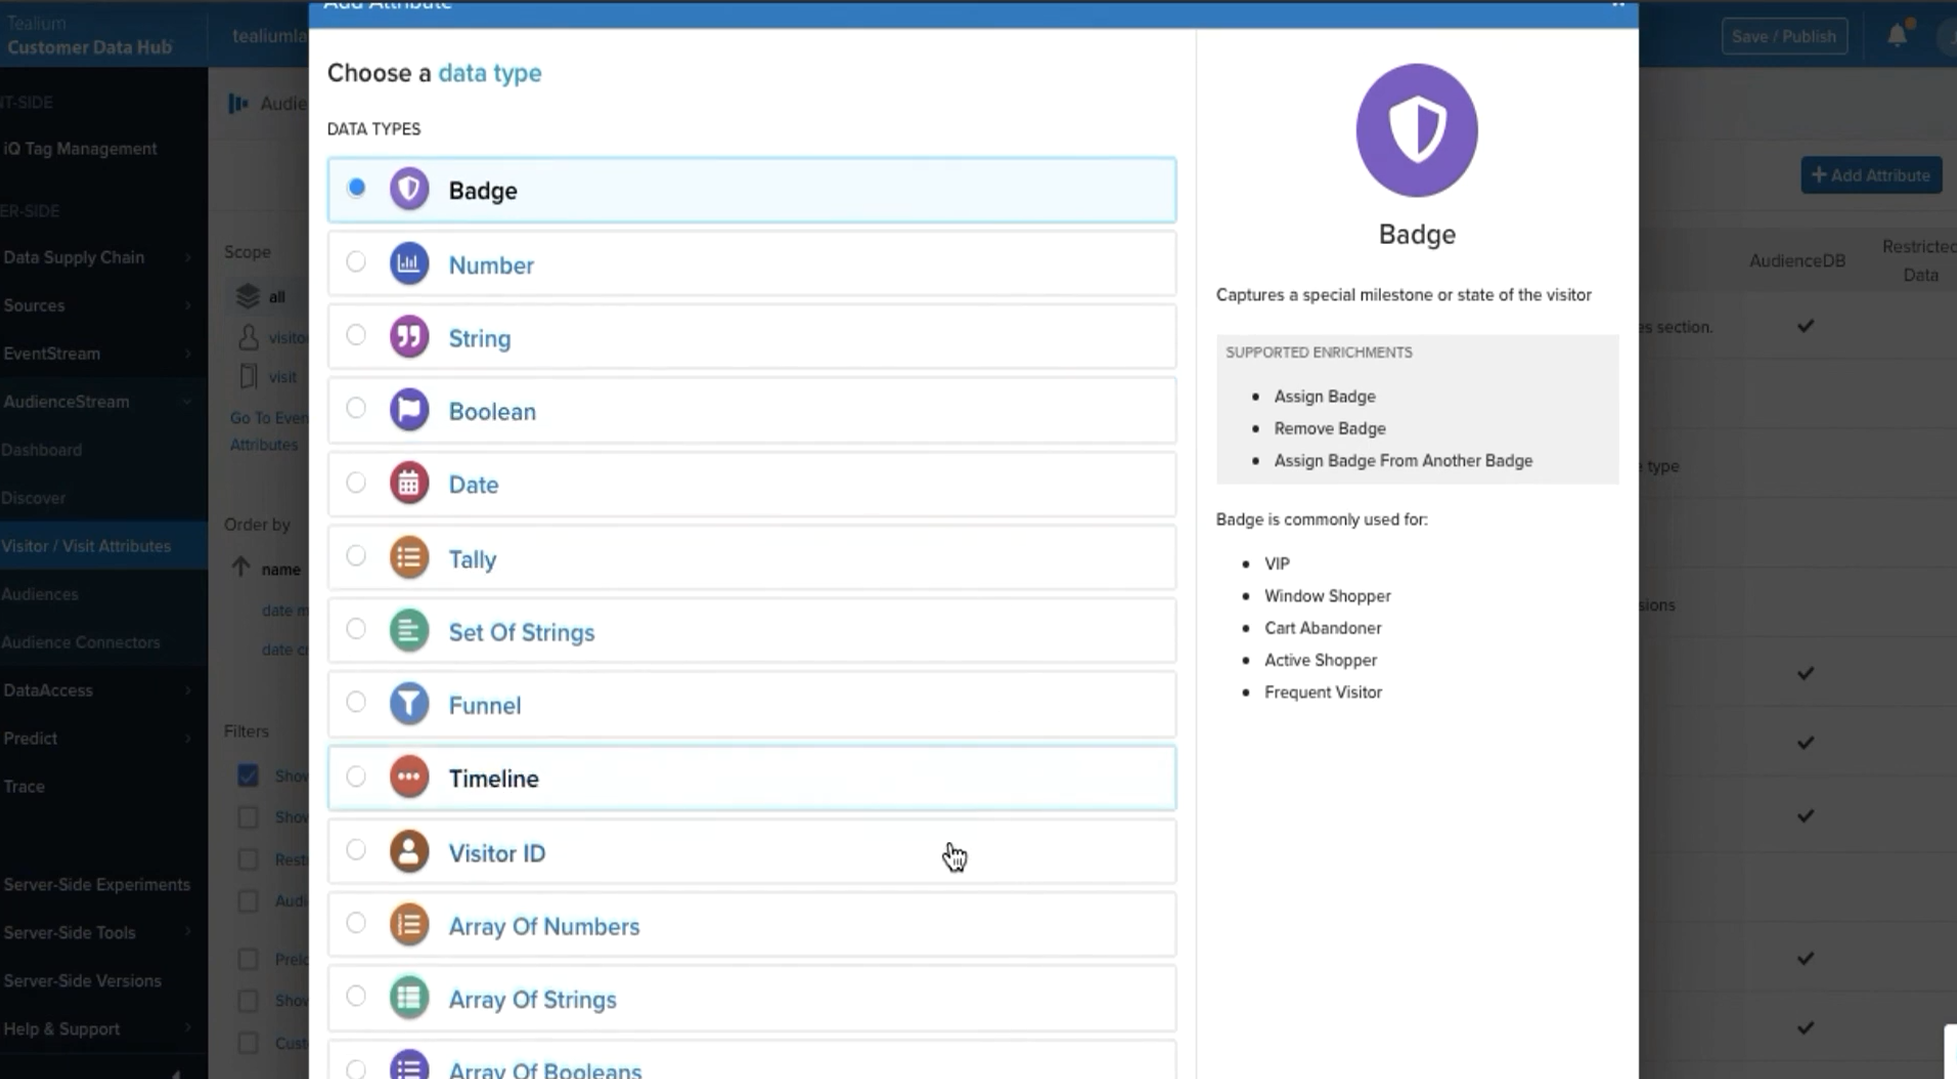Click the Number chart icon
Screen dimensions: 1957x1079
[409, 264]
